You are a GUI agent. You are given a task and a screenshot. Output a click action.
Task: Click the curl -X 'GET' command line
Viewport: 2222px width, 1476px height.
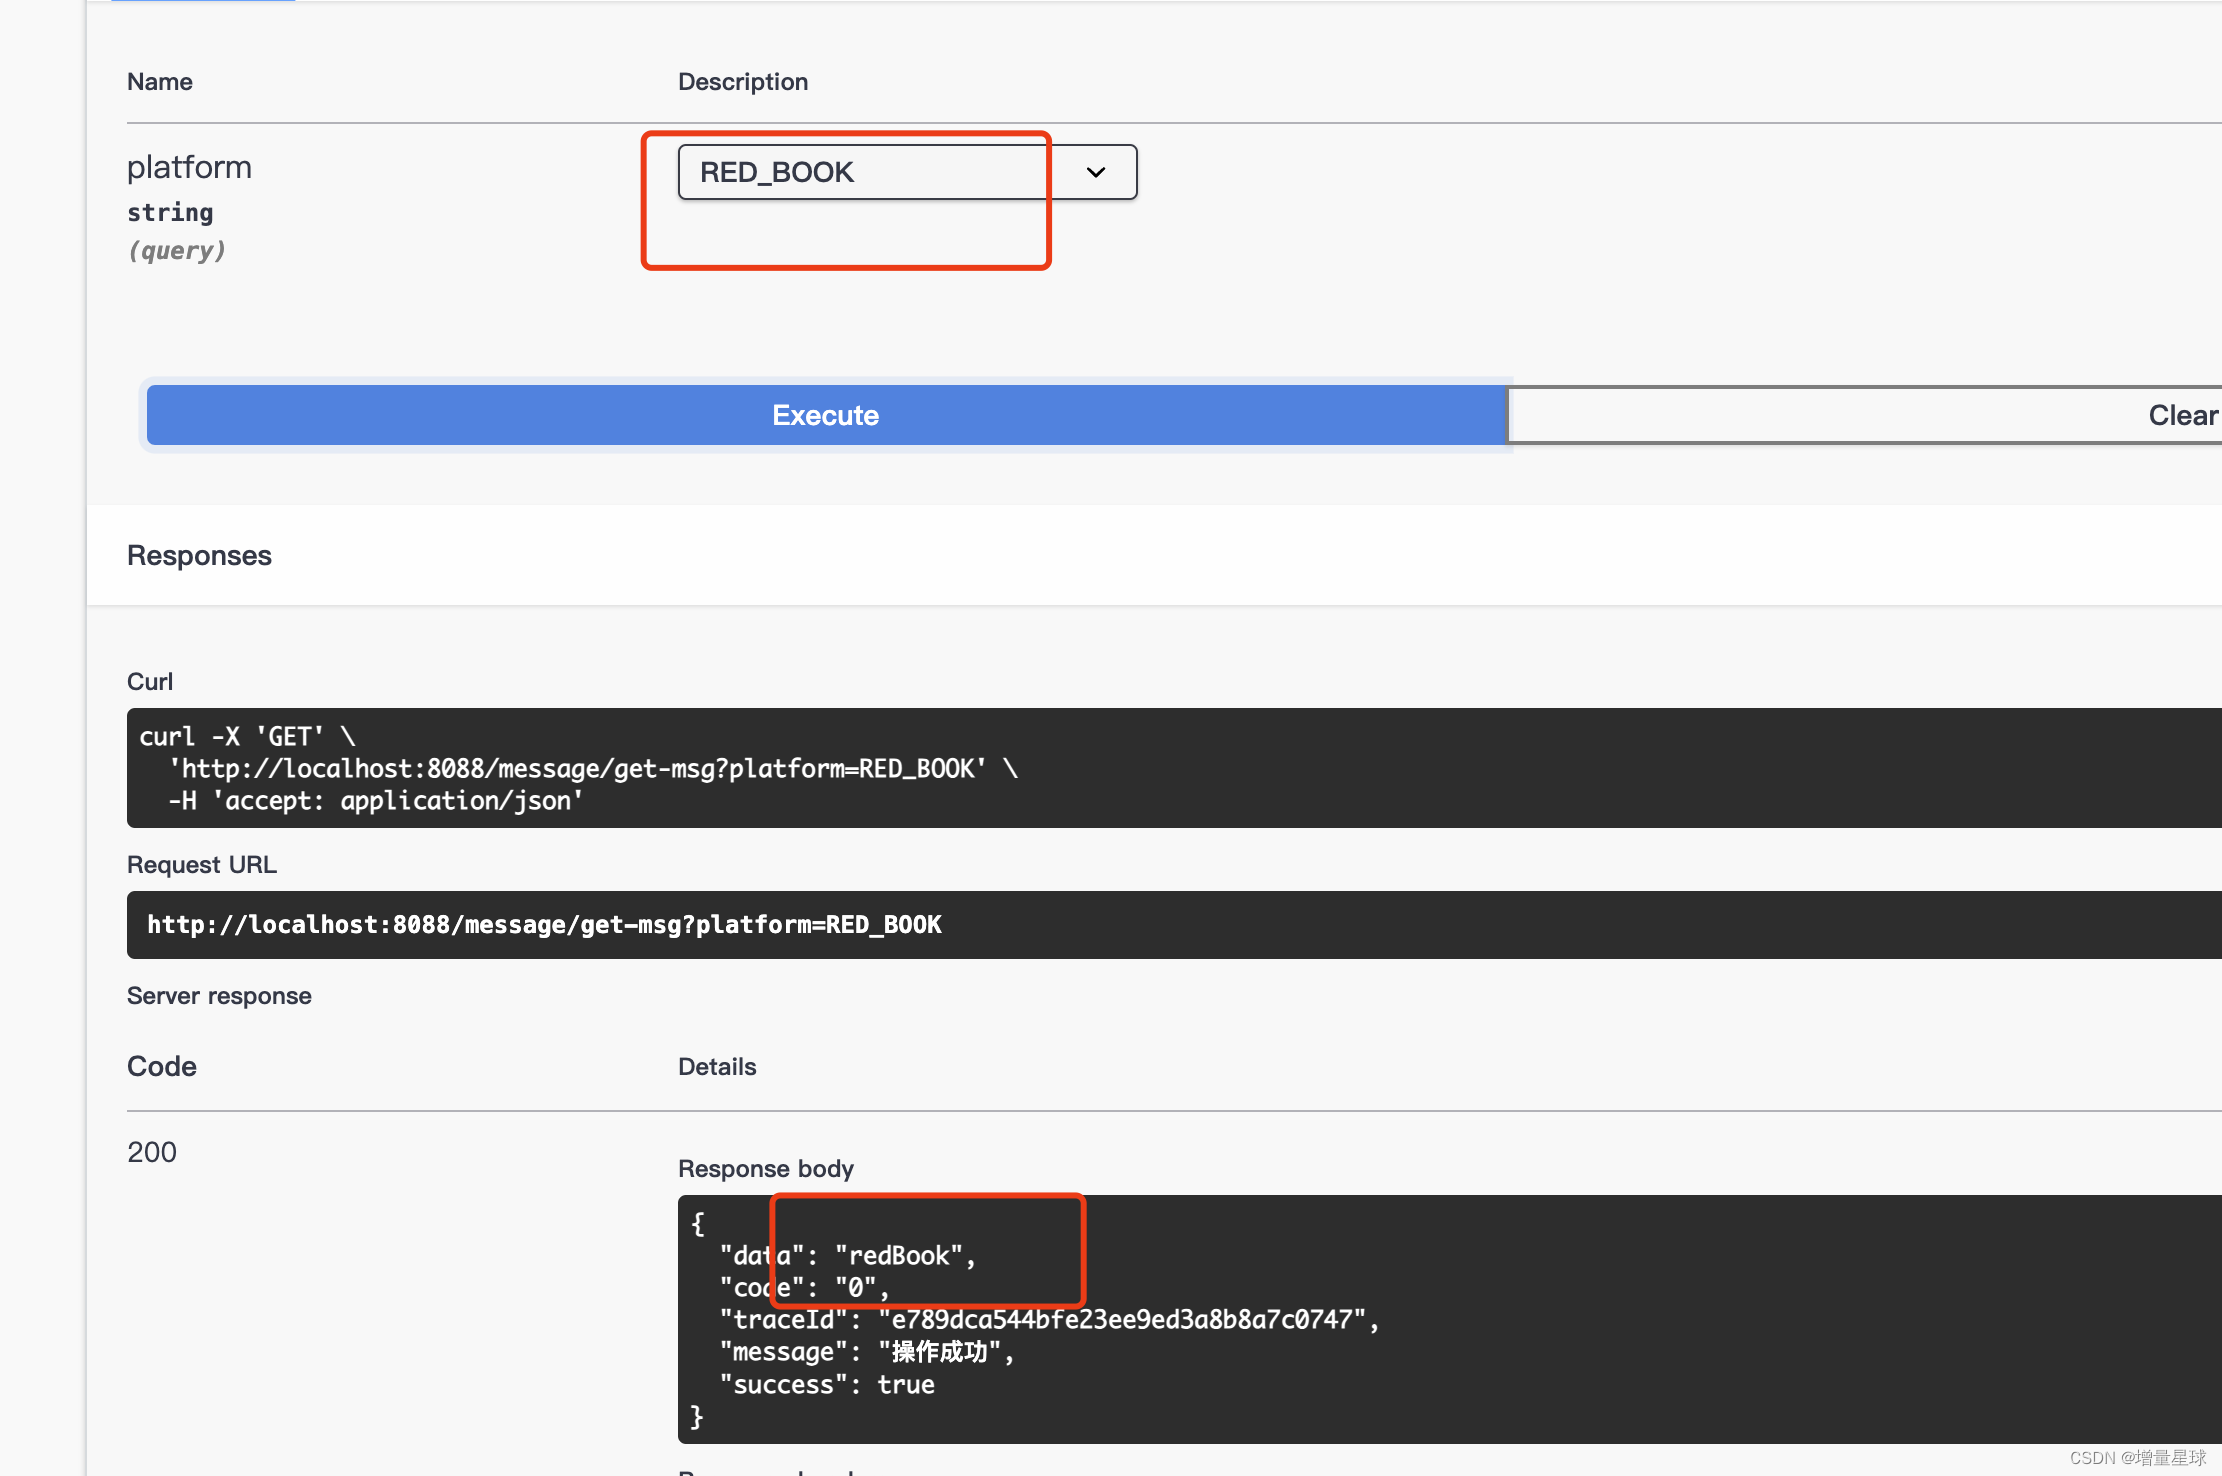tap(247, 736)
